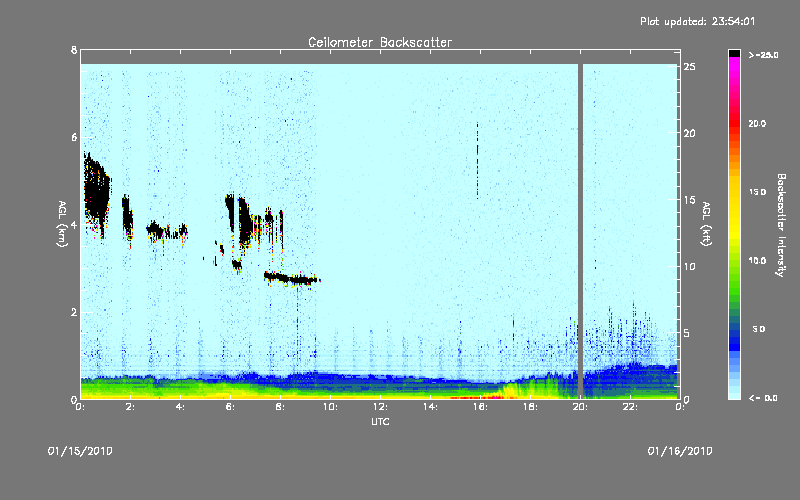Click the '8' km tick on left axis
This screenshot has height=500, width=800.
74,50
